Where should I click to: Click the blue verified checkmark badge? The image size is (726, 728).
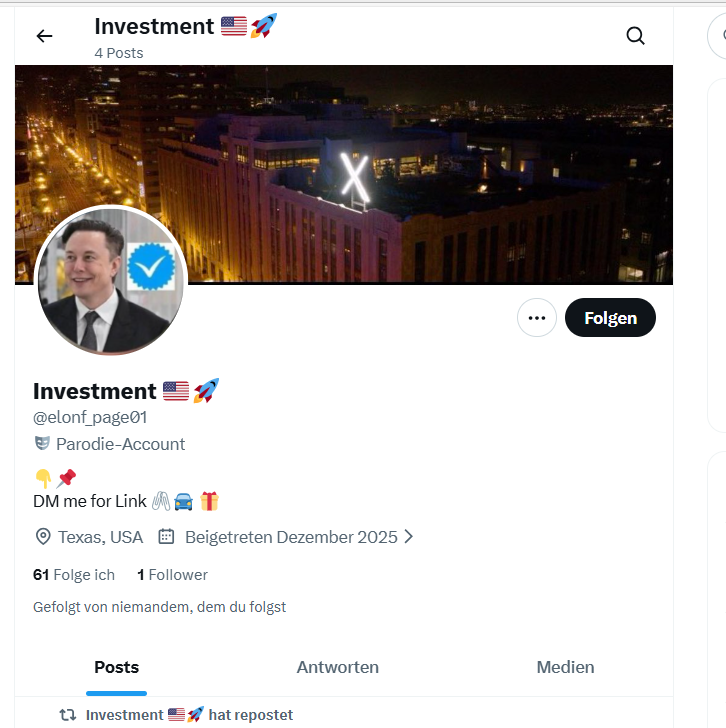(x=152, y=266)
